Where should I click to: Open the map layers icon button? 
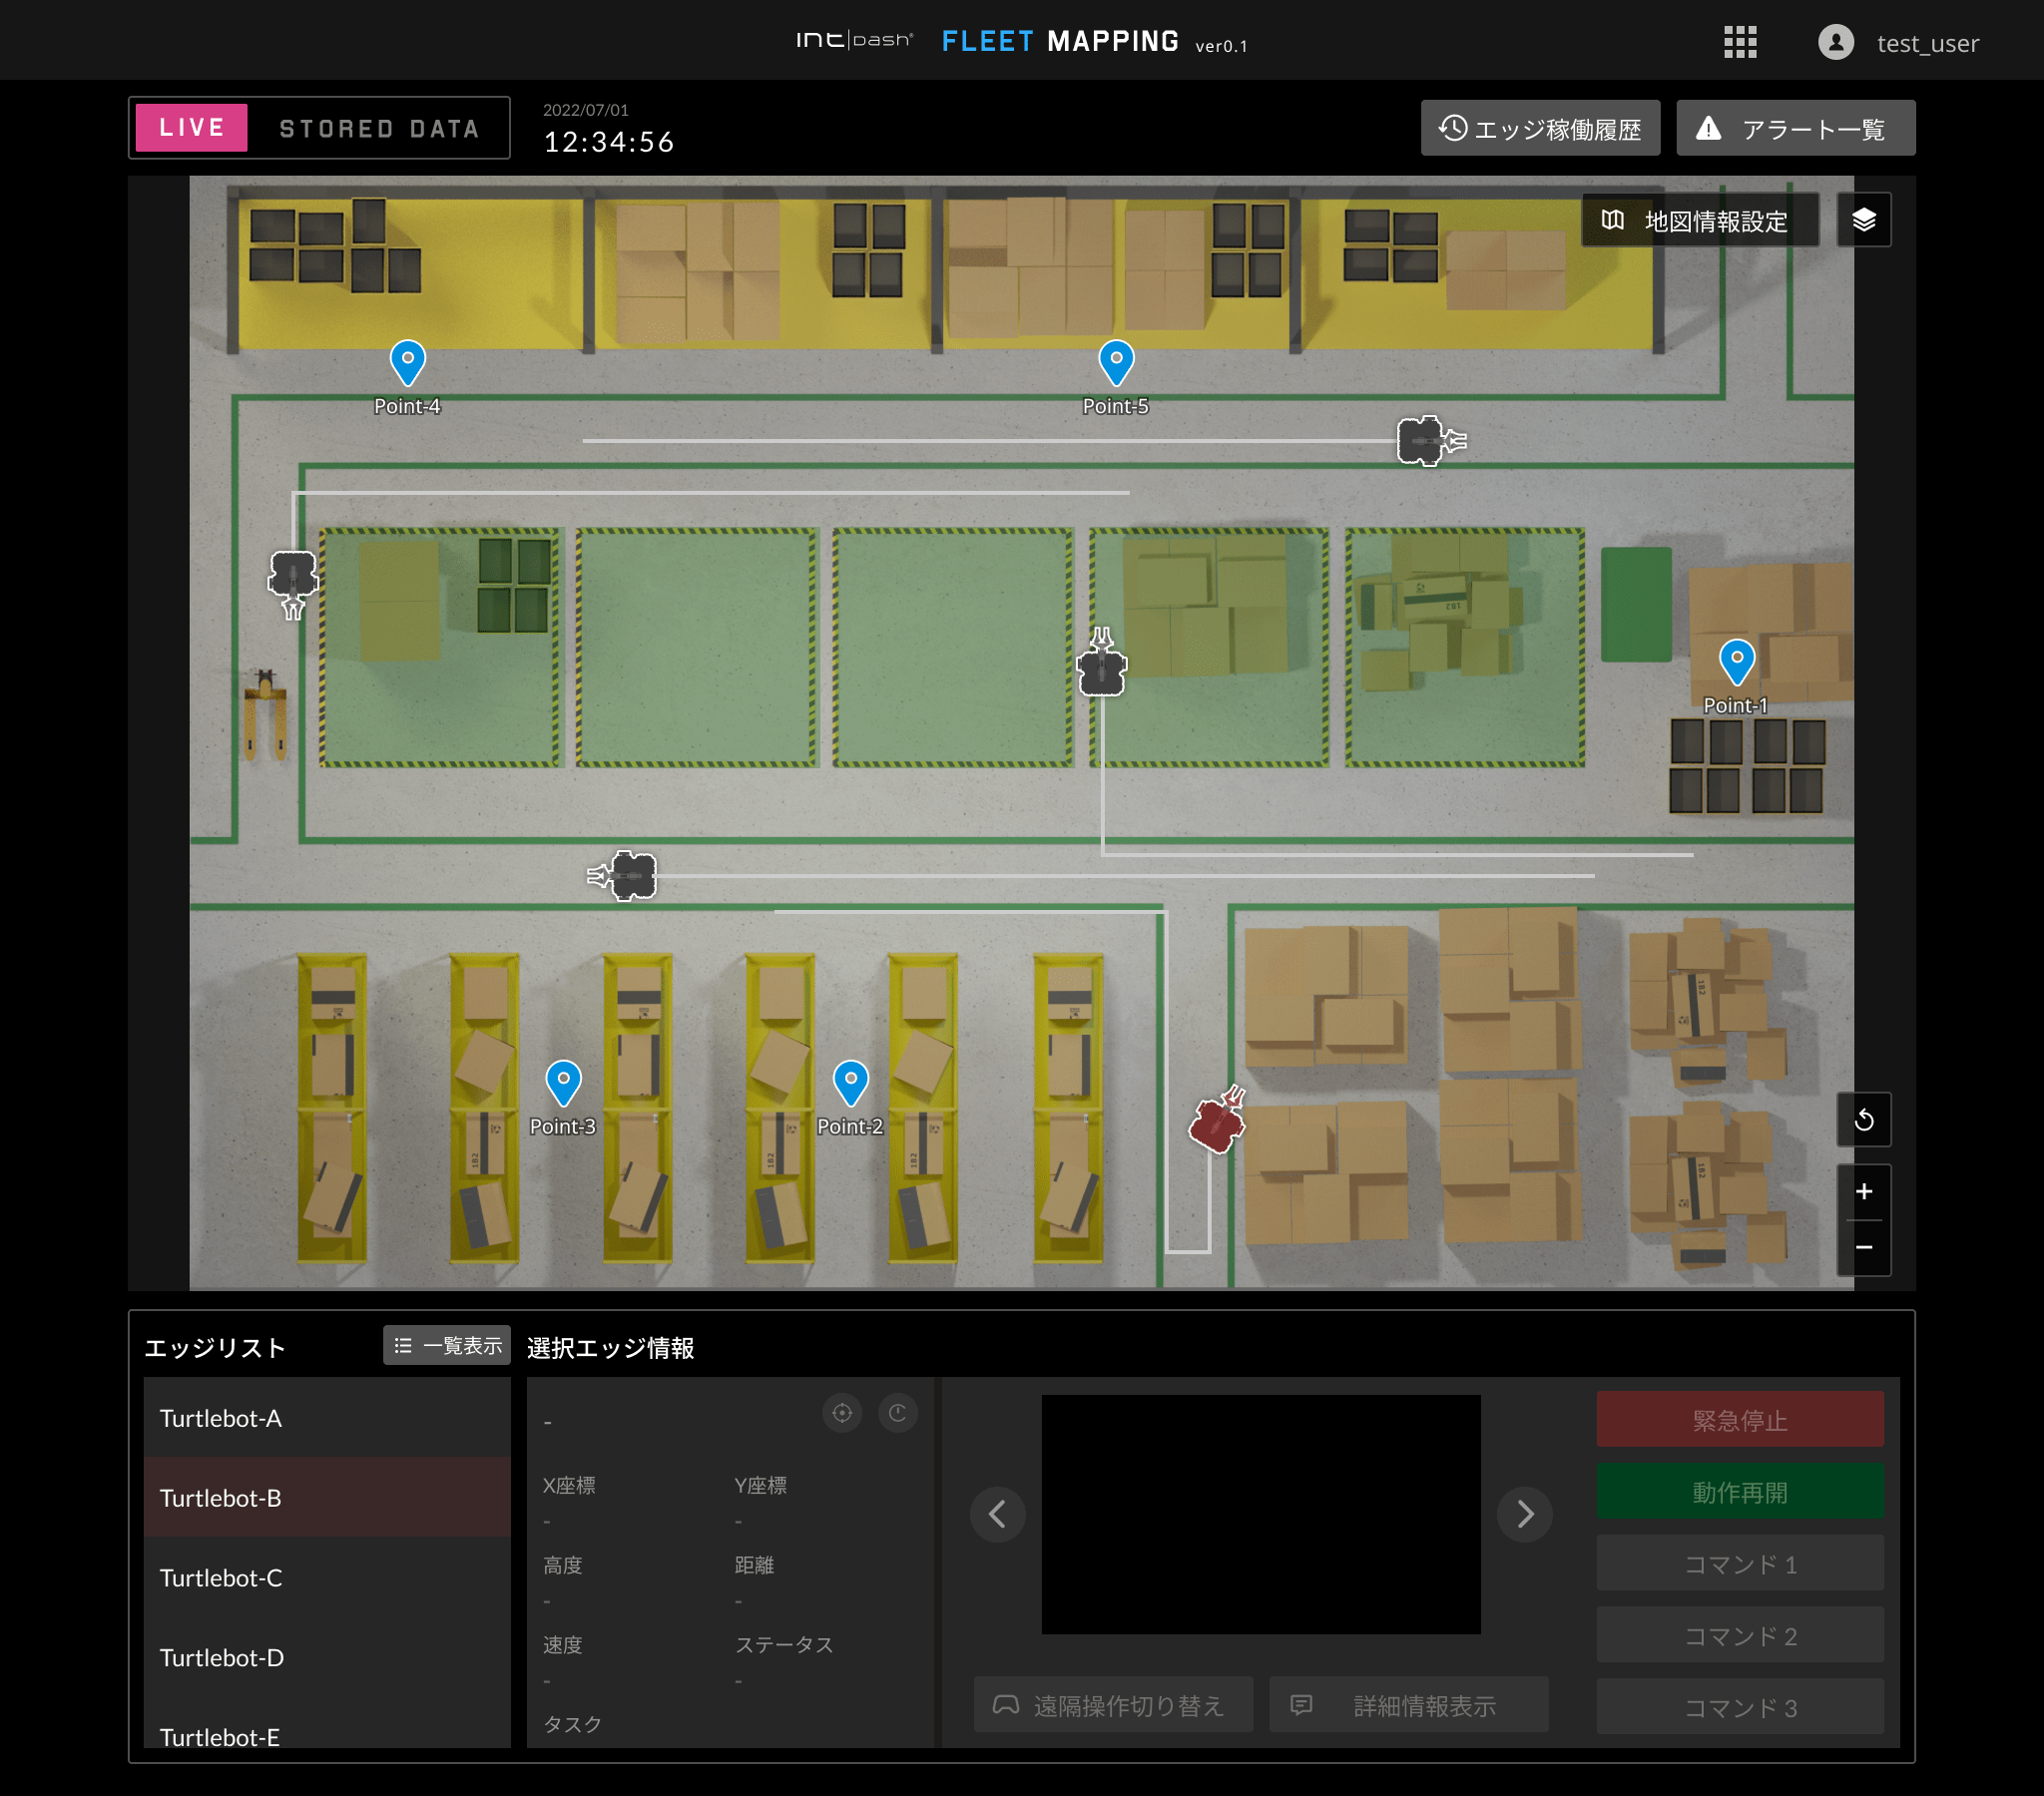click(1863, 220)
